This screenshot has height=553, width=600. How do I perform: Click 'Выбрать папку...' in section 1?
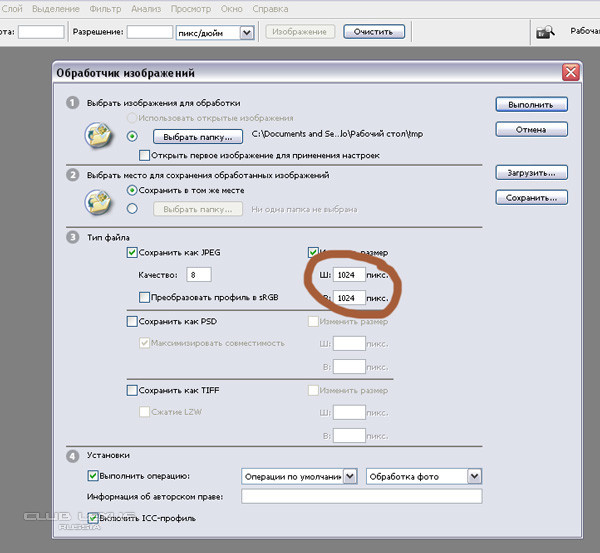198,135
